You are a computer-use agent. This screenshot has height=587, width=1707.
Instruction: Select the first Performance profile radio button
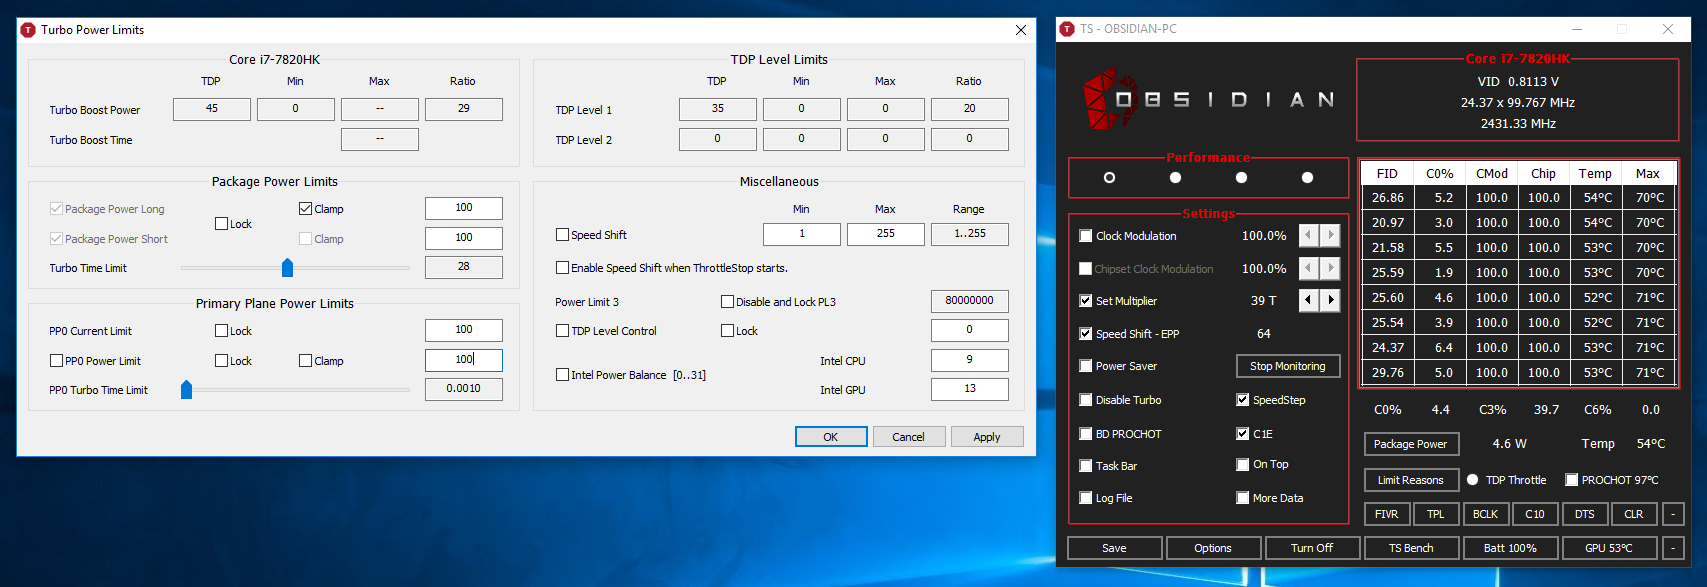tap(1109, 178)
